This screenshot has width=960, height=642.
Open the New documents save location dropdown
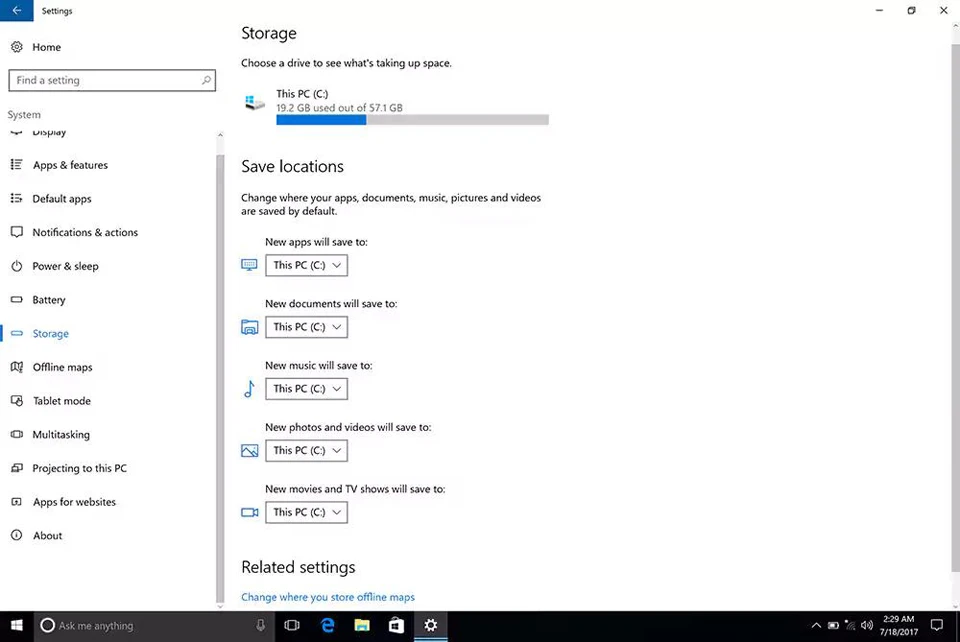point(306,327)
